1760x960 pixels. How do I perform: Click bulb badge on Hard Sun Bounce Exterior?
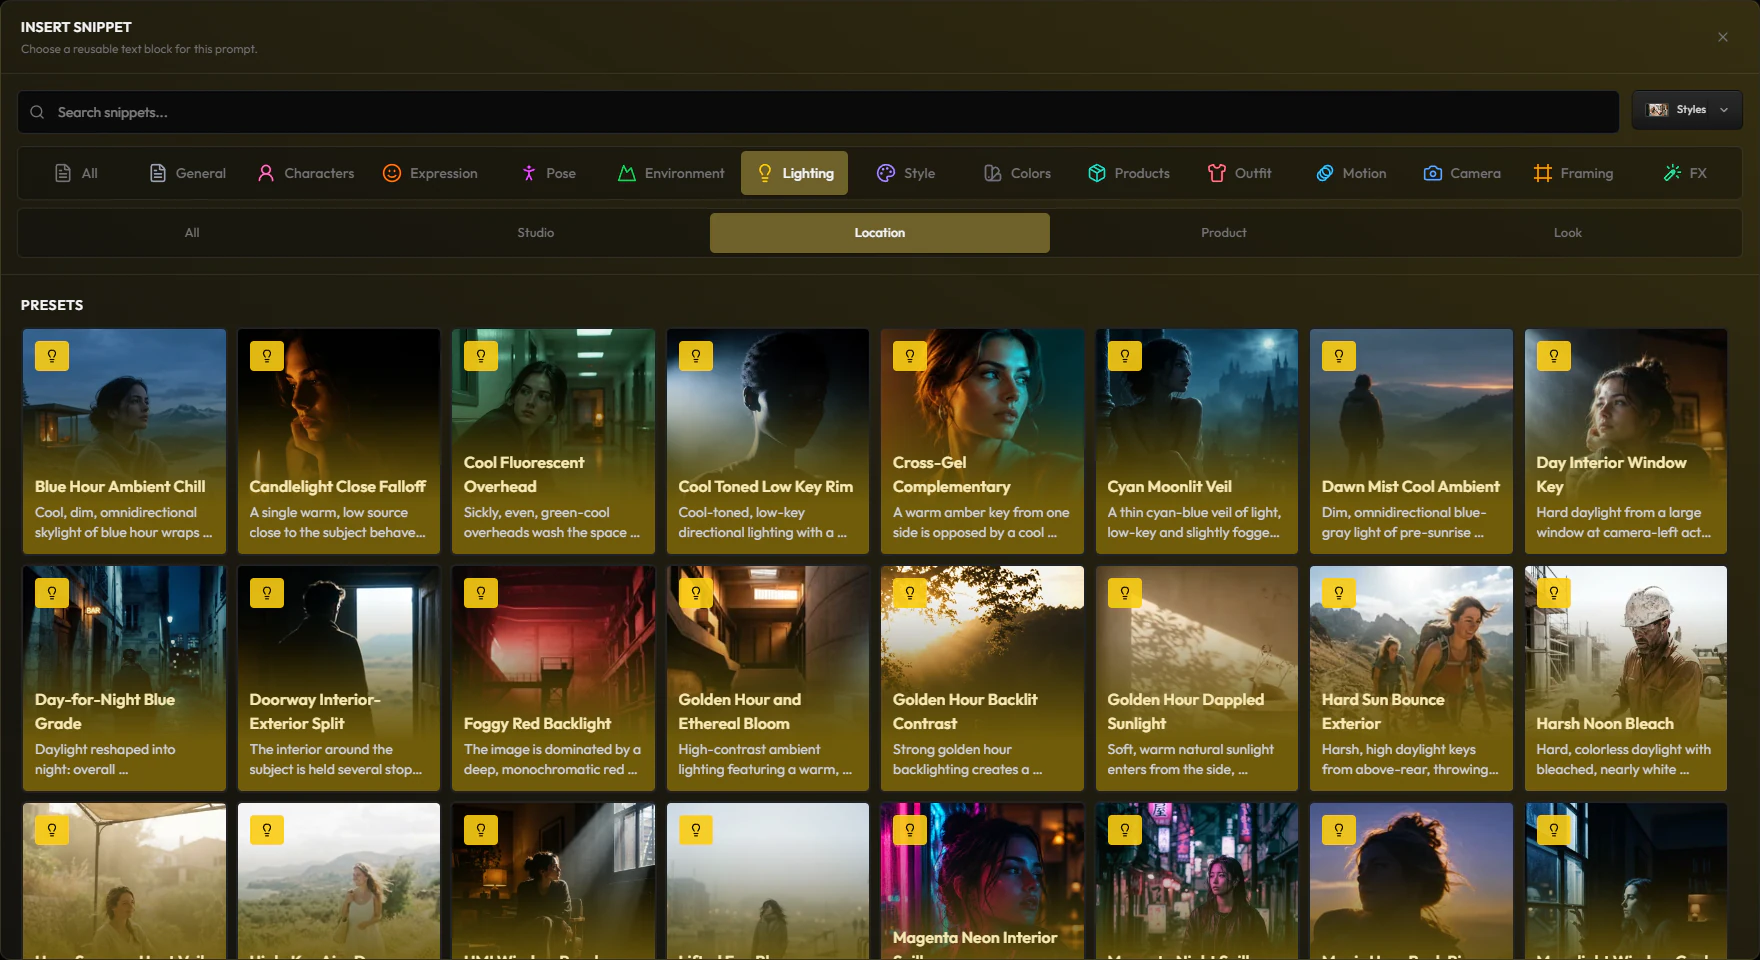point(1339,593)
